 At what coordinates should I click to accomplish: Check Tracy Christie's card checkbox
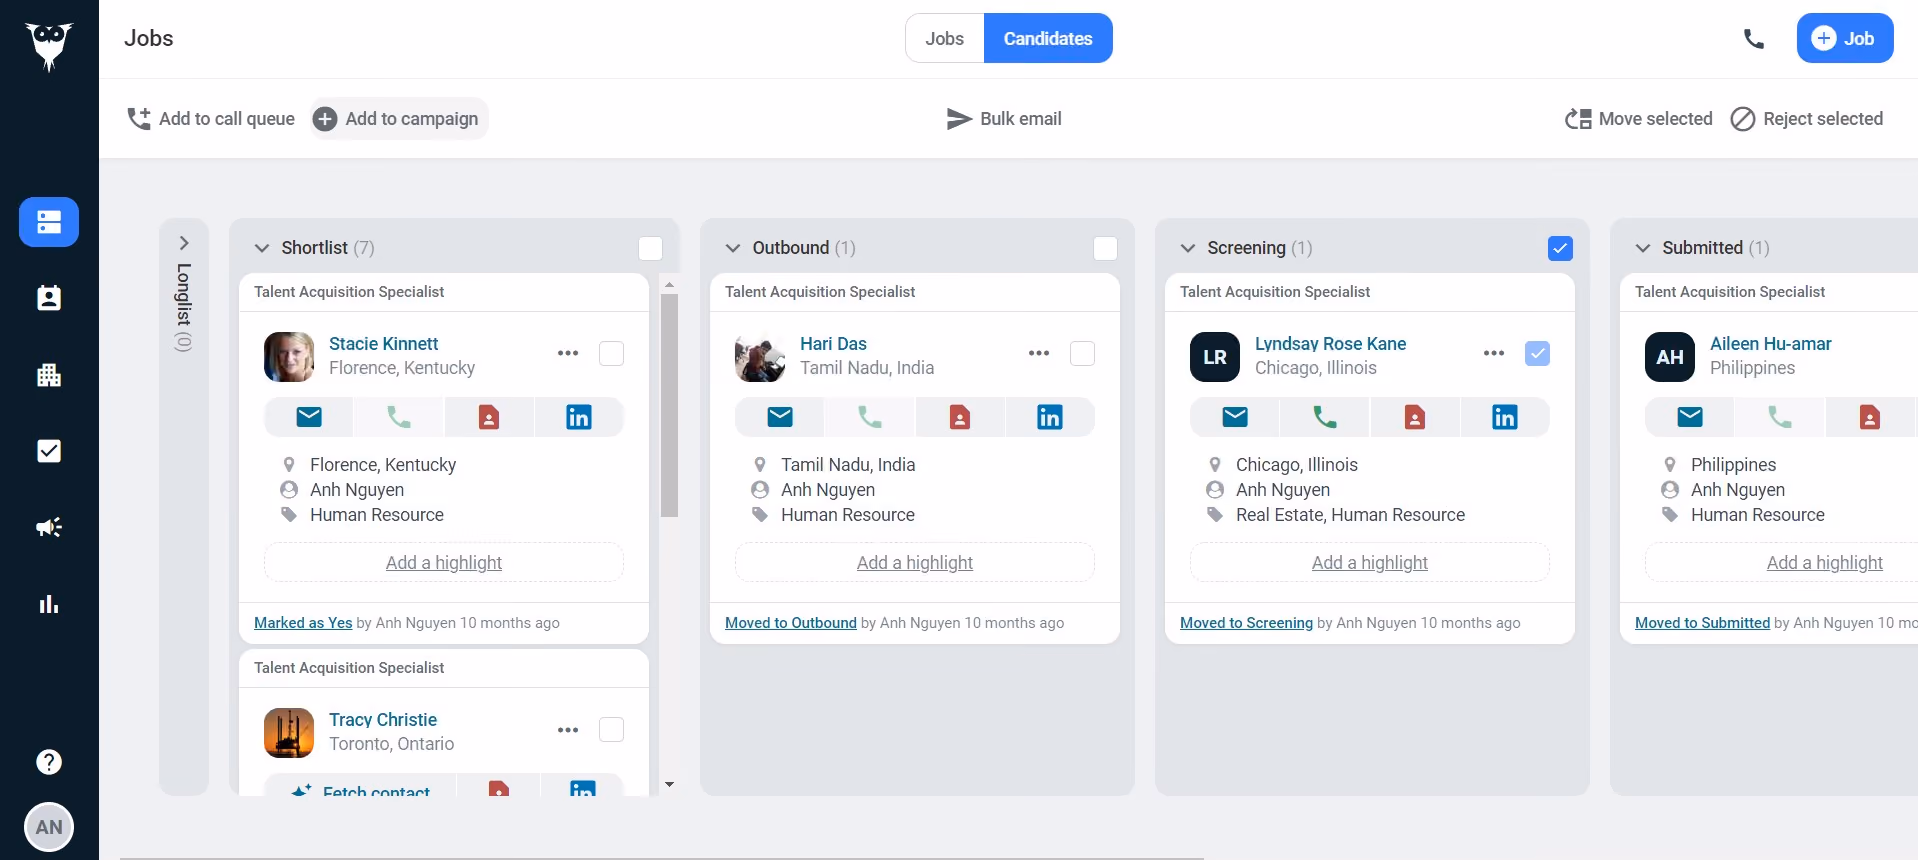[611, 729]
